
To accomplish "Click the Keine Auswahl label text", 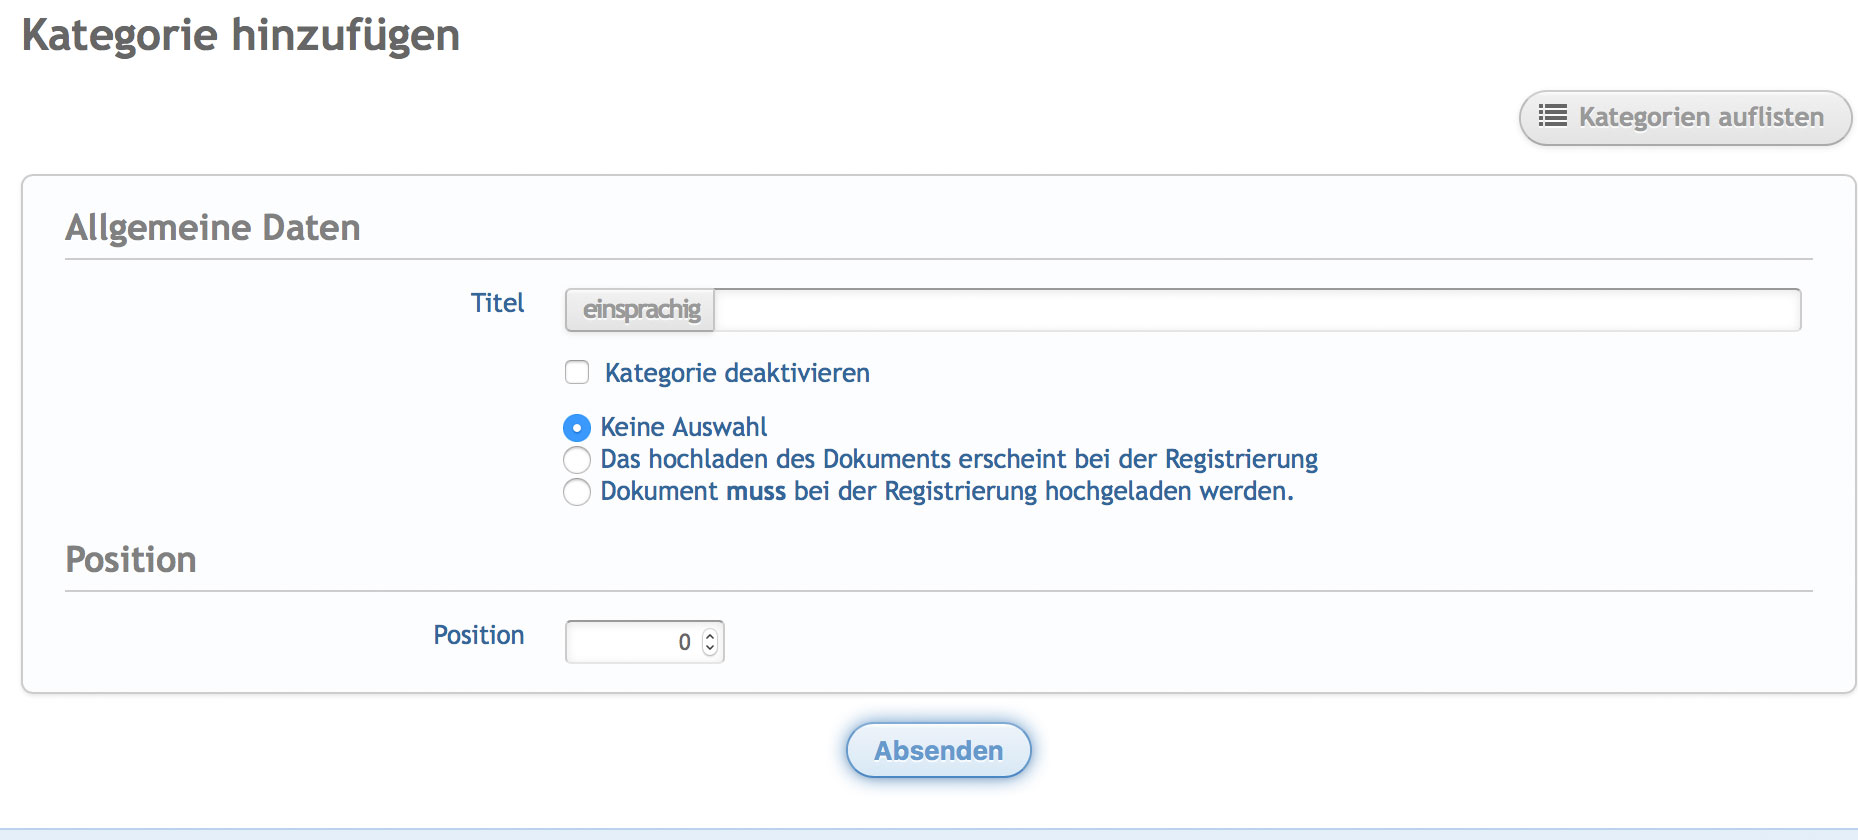I will (684, 427).
